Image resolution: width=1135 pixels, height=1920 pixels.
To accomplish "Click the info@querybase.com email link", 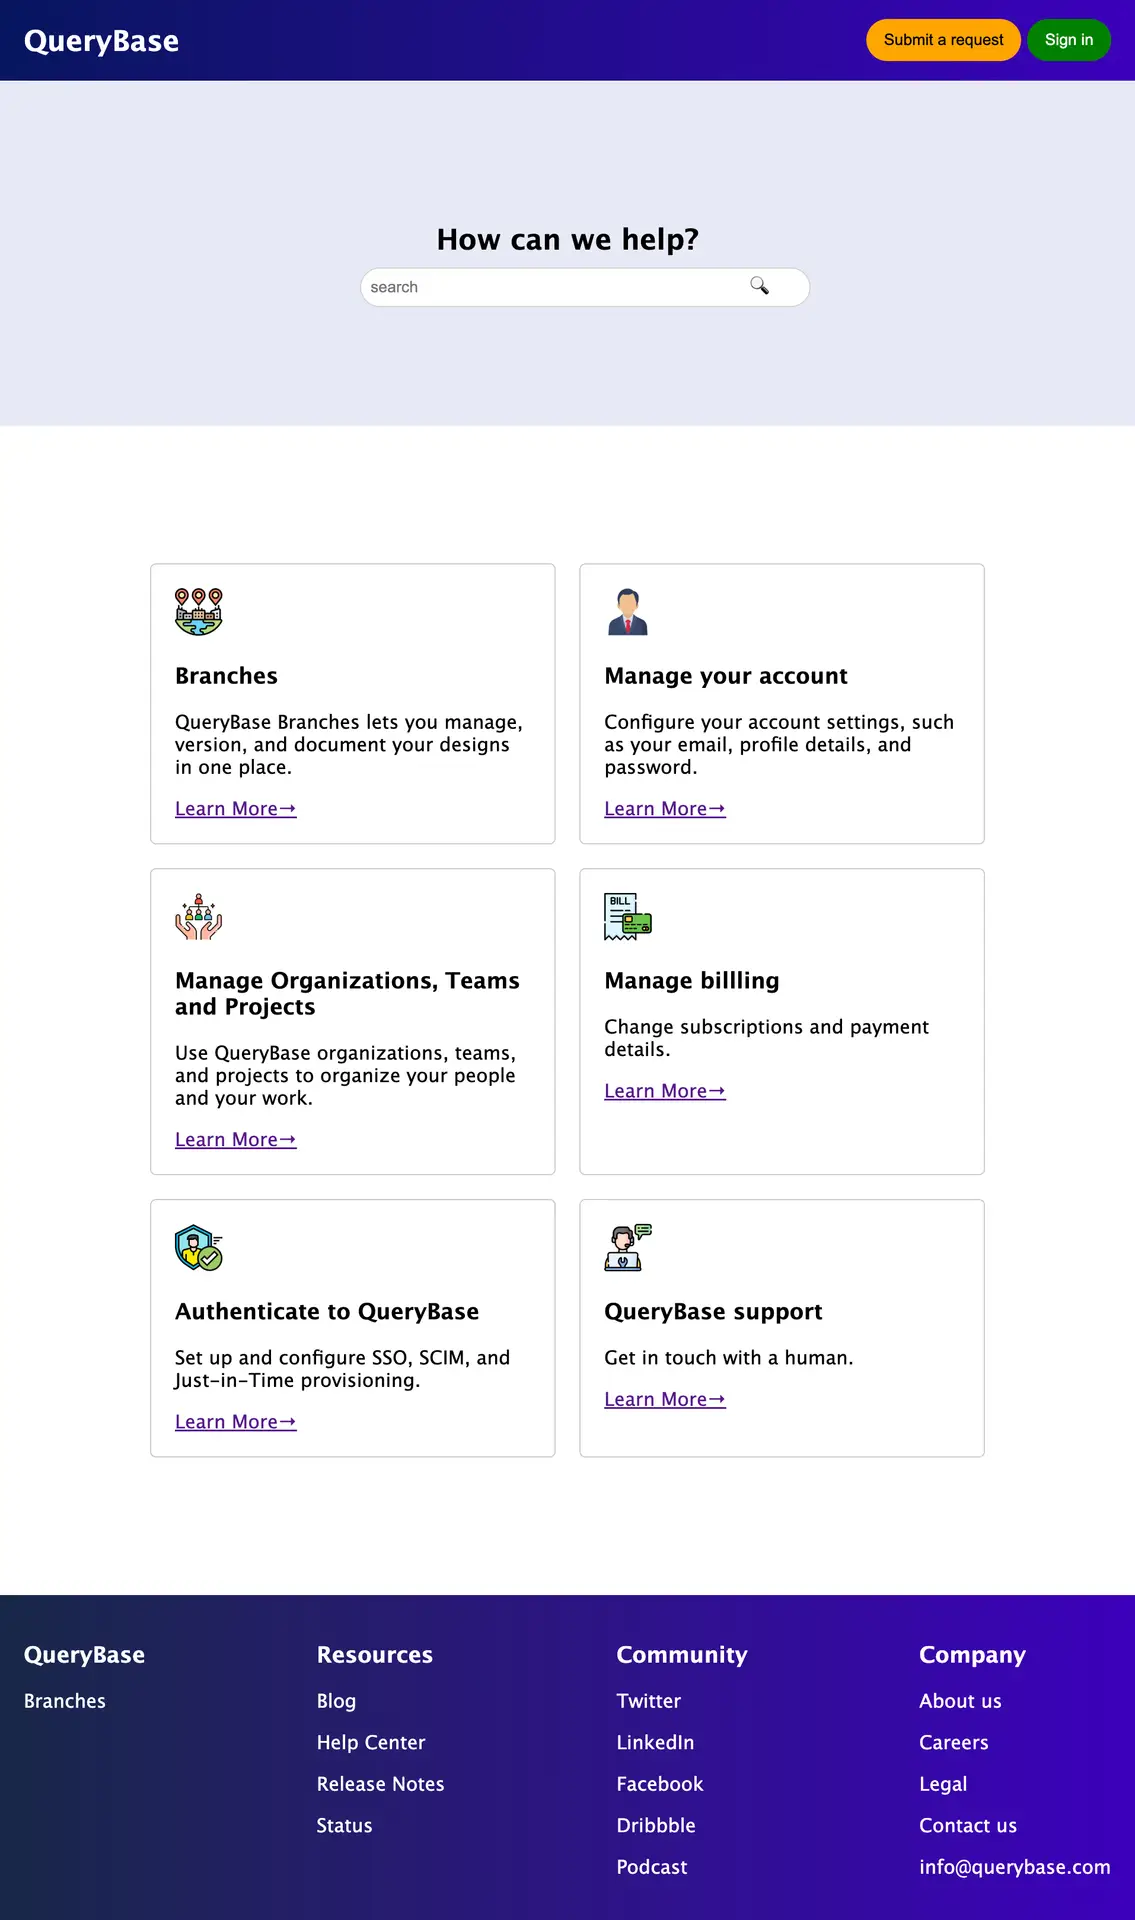I will coord(1014,1867).
